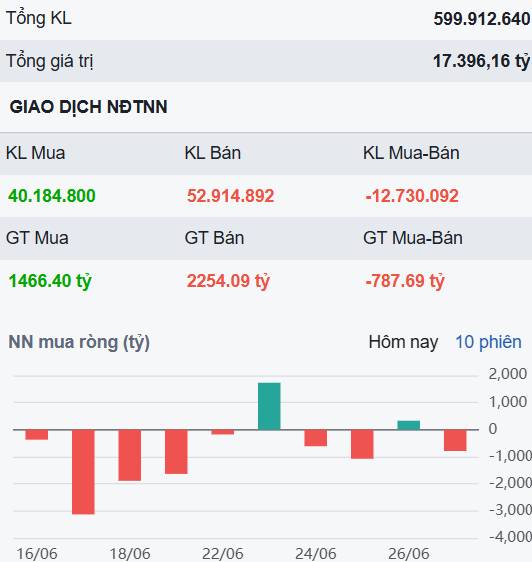
Task: Click the KL Mua column header
Action: pyautogui.click(x=35, y=153)
